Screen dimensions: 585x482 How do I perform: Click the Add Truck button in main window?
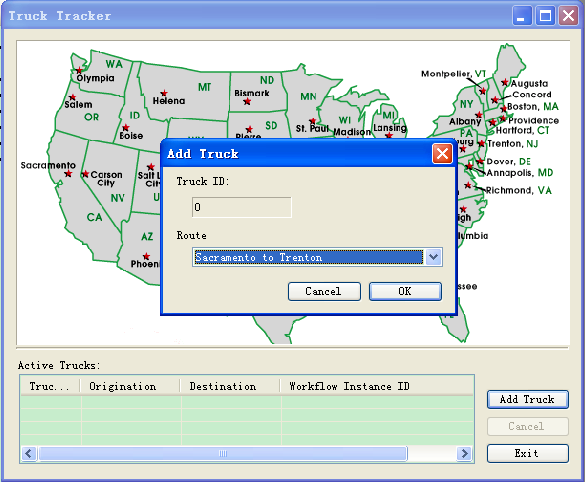coord(528,400)
